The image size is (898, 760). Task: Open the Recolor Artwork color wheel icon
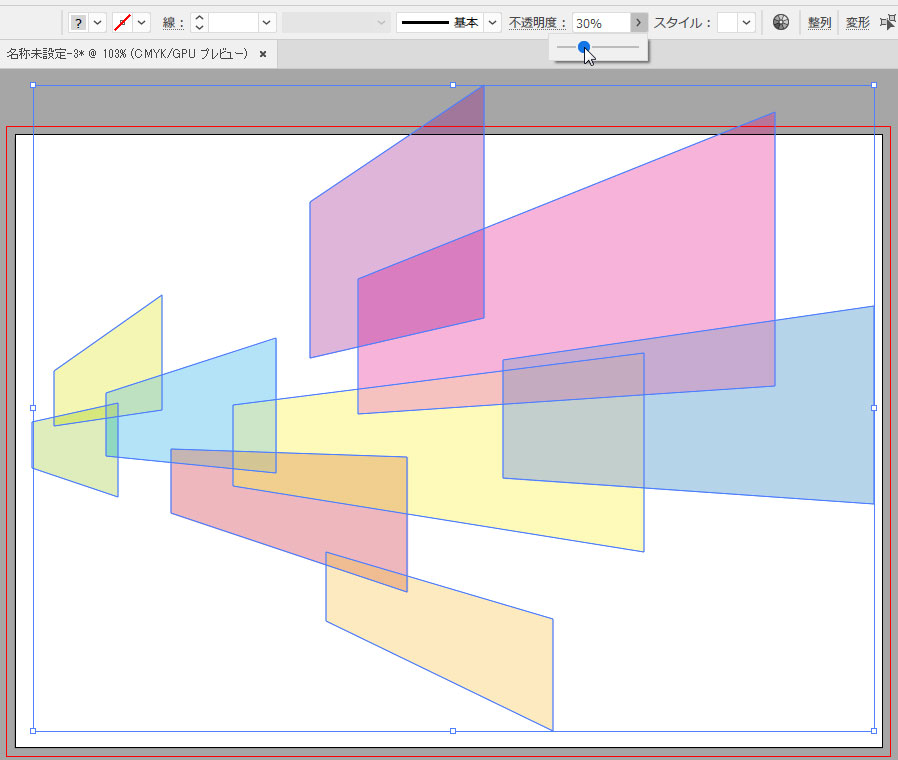tap(781, 22)
